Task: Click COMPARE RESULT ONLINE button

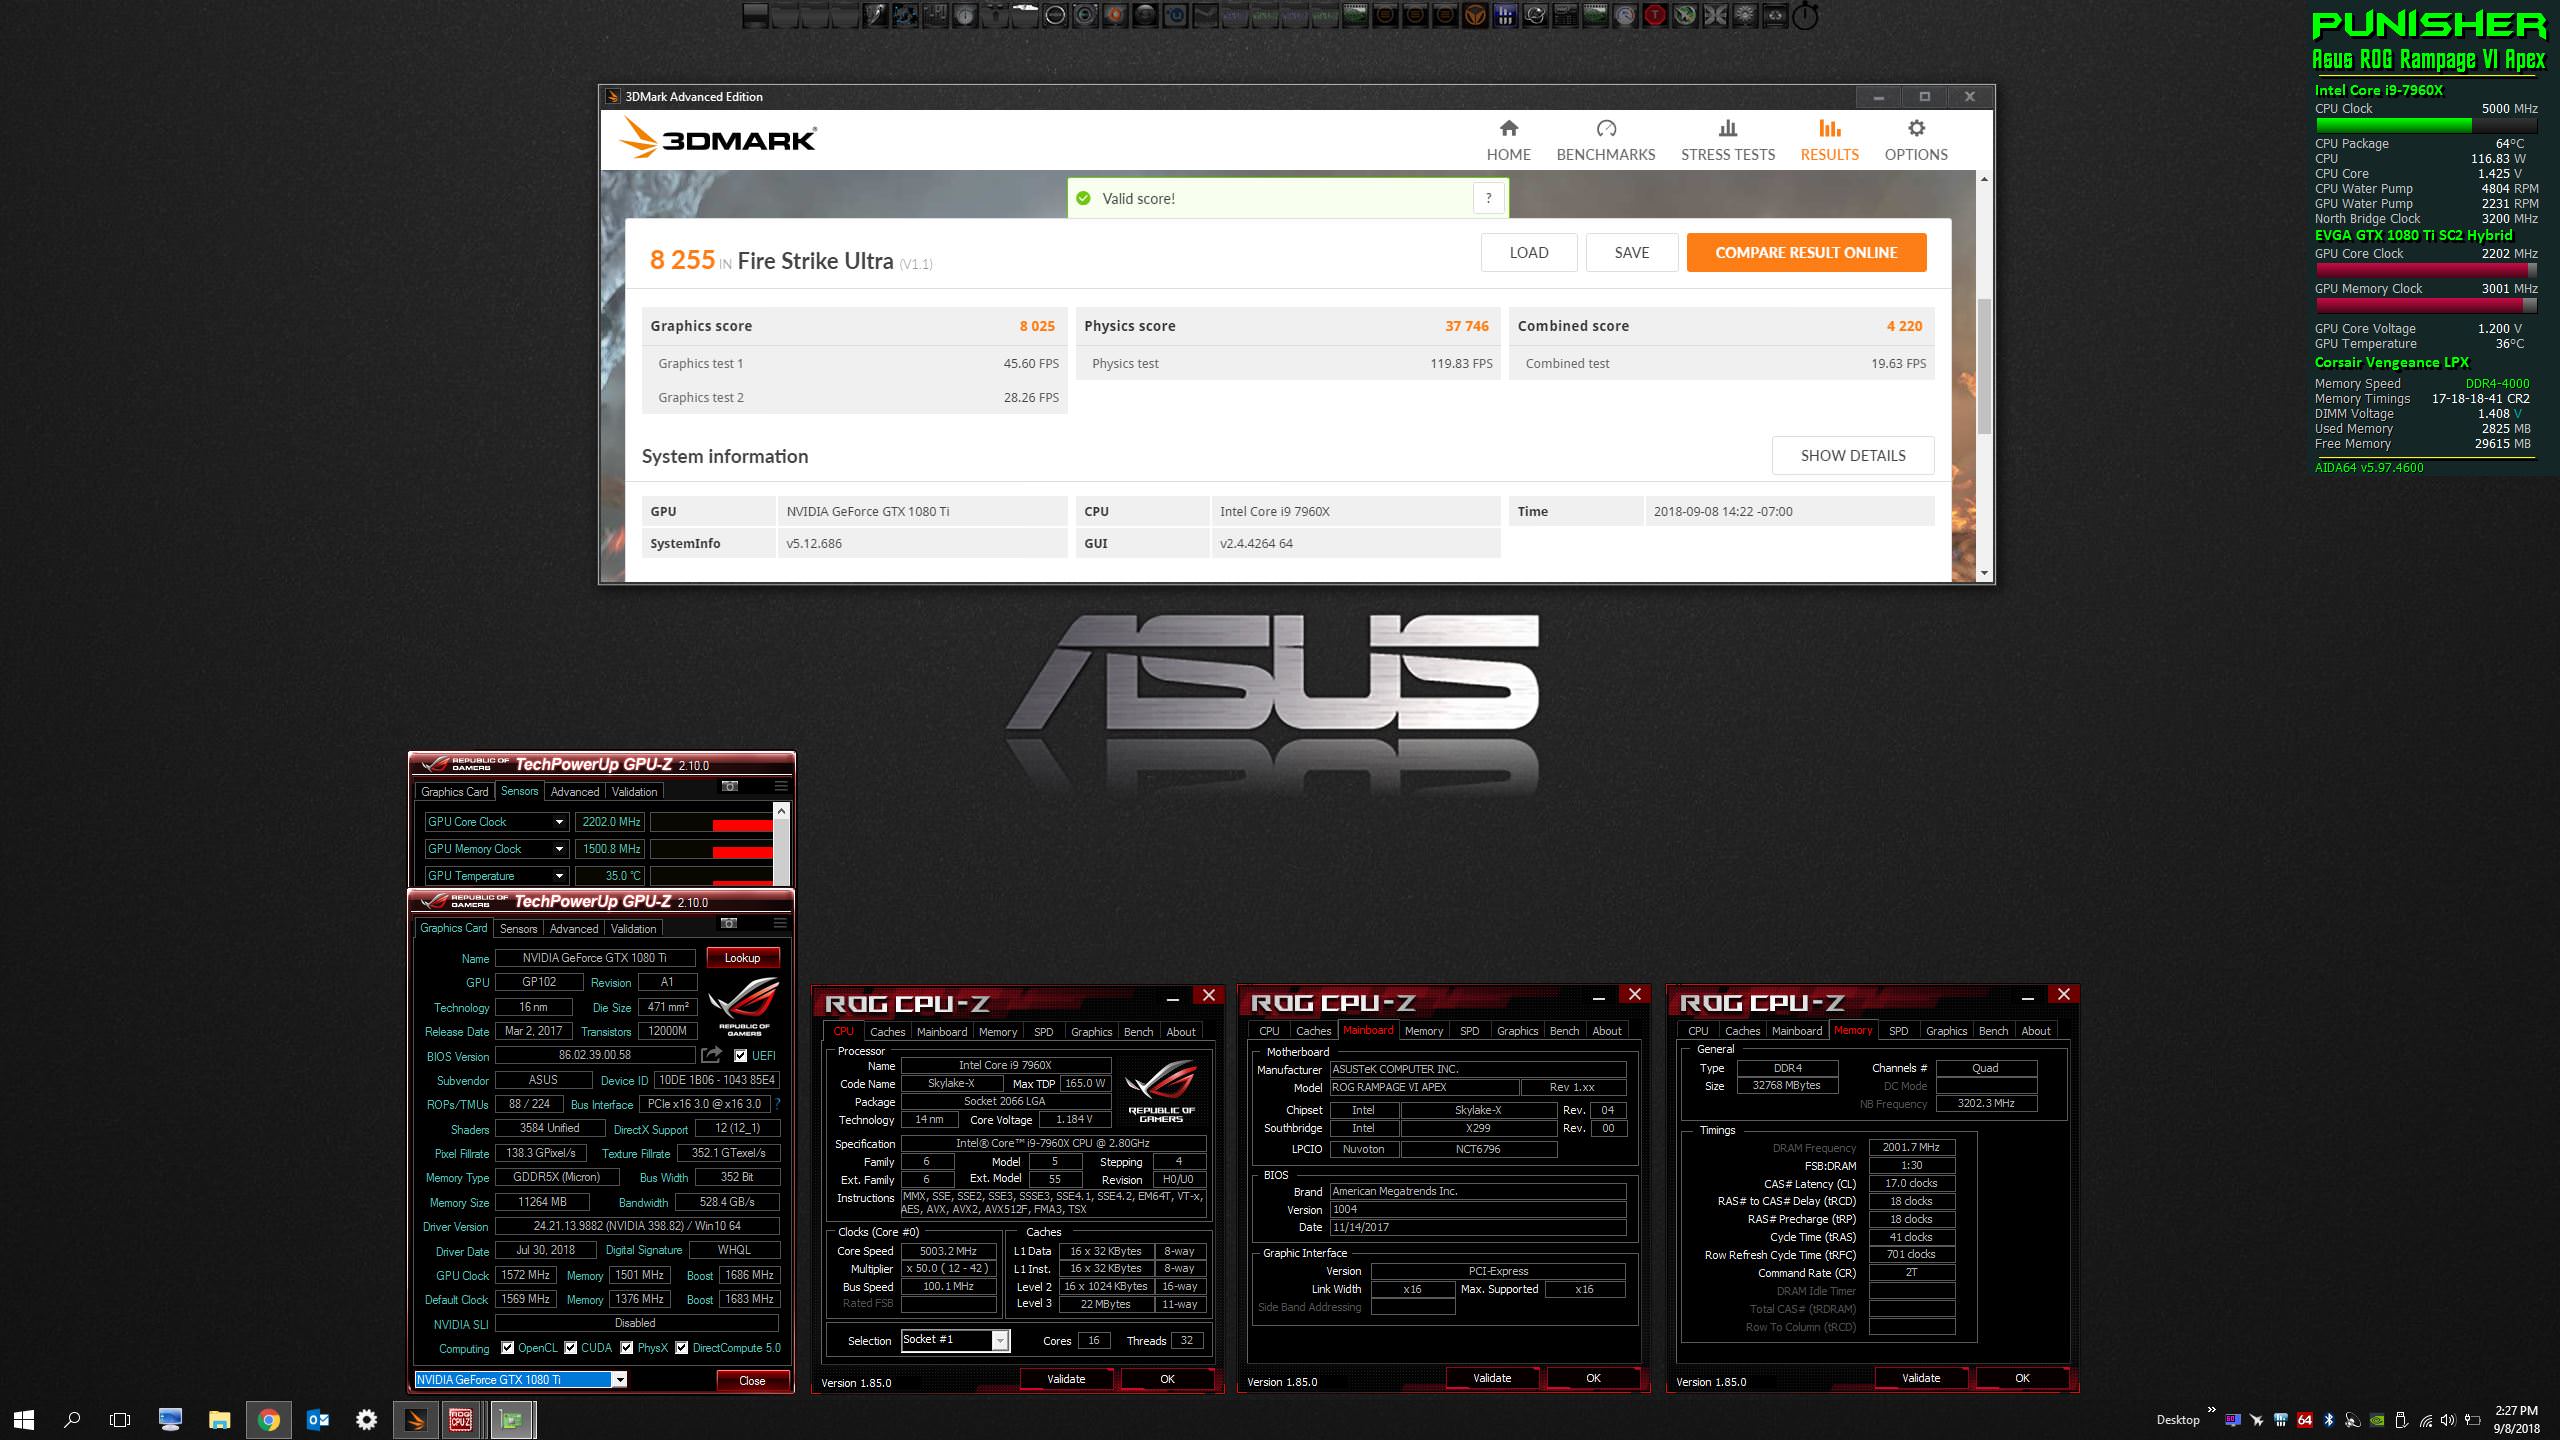Action: (x=1806, y=253)
